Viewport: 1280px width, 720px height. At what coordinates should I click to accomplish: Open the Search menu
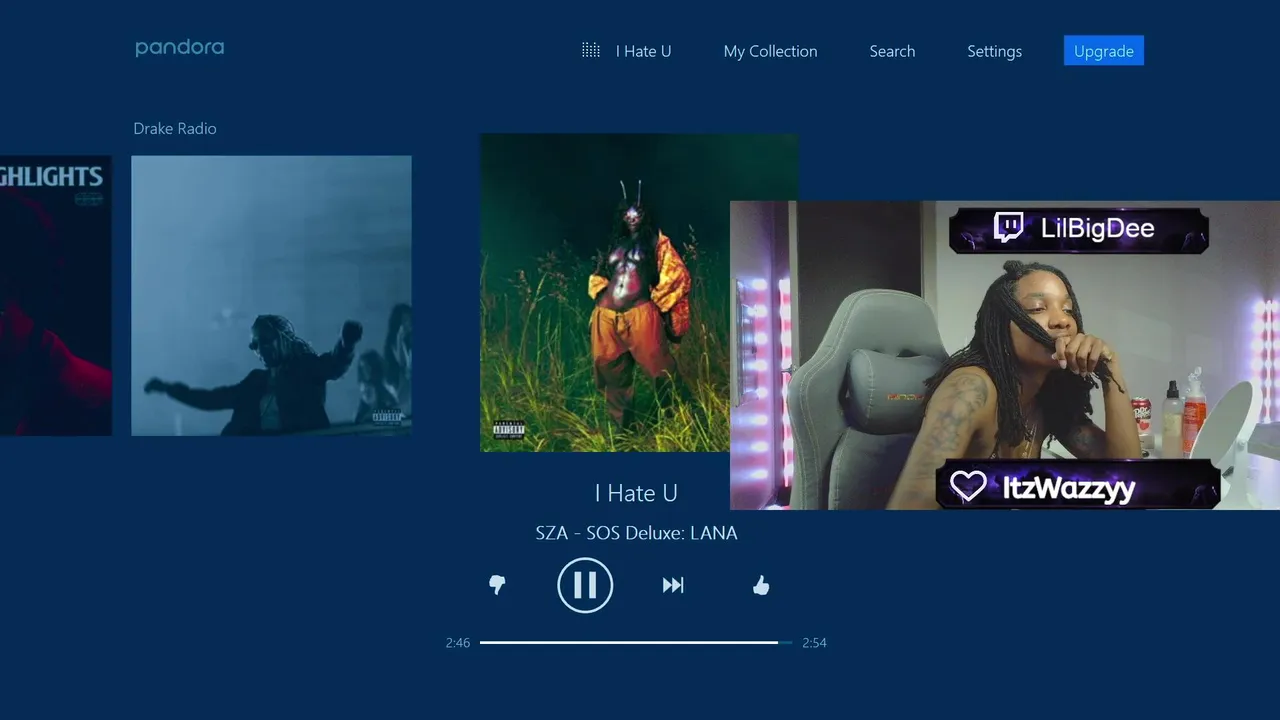(892, 51)
